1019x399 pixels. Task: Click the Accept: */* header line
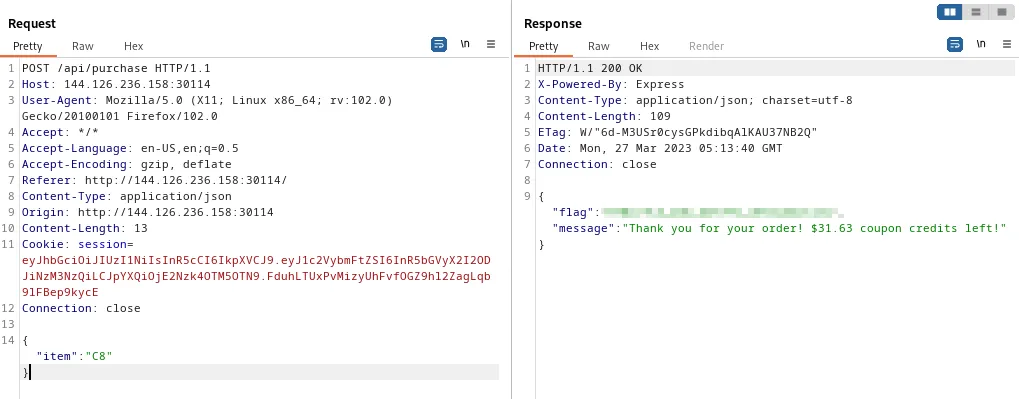(x=60, y=132)
